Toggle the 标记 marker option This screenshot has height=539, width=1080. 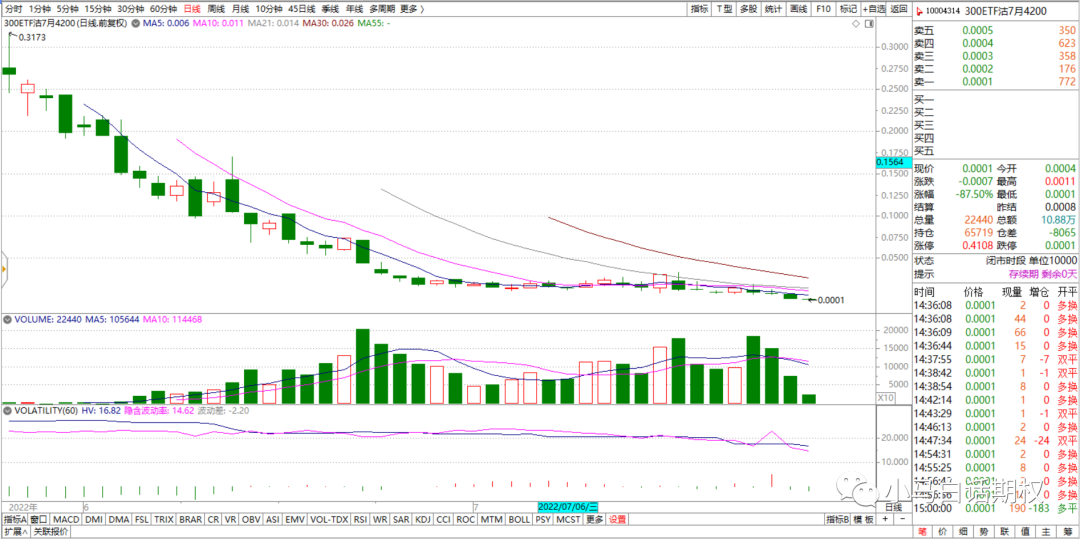848,8
